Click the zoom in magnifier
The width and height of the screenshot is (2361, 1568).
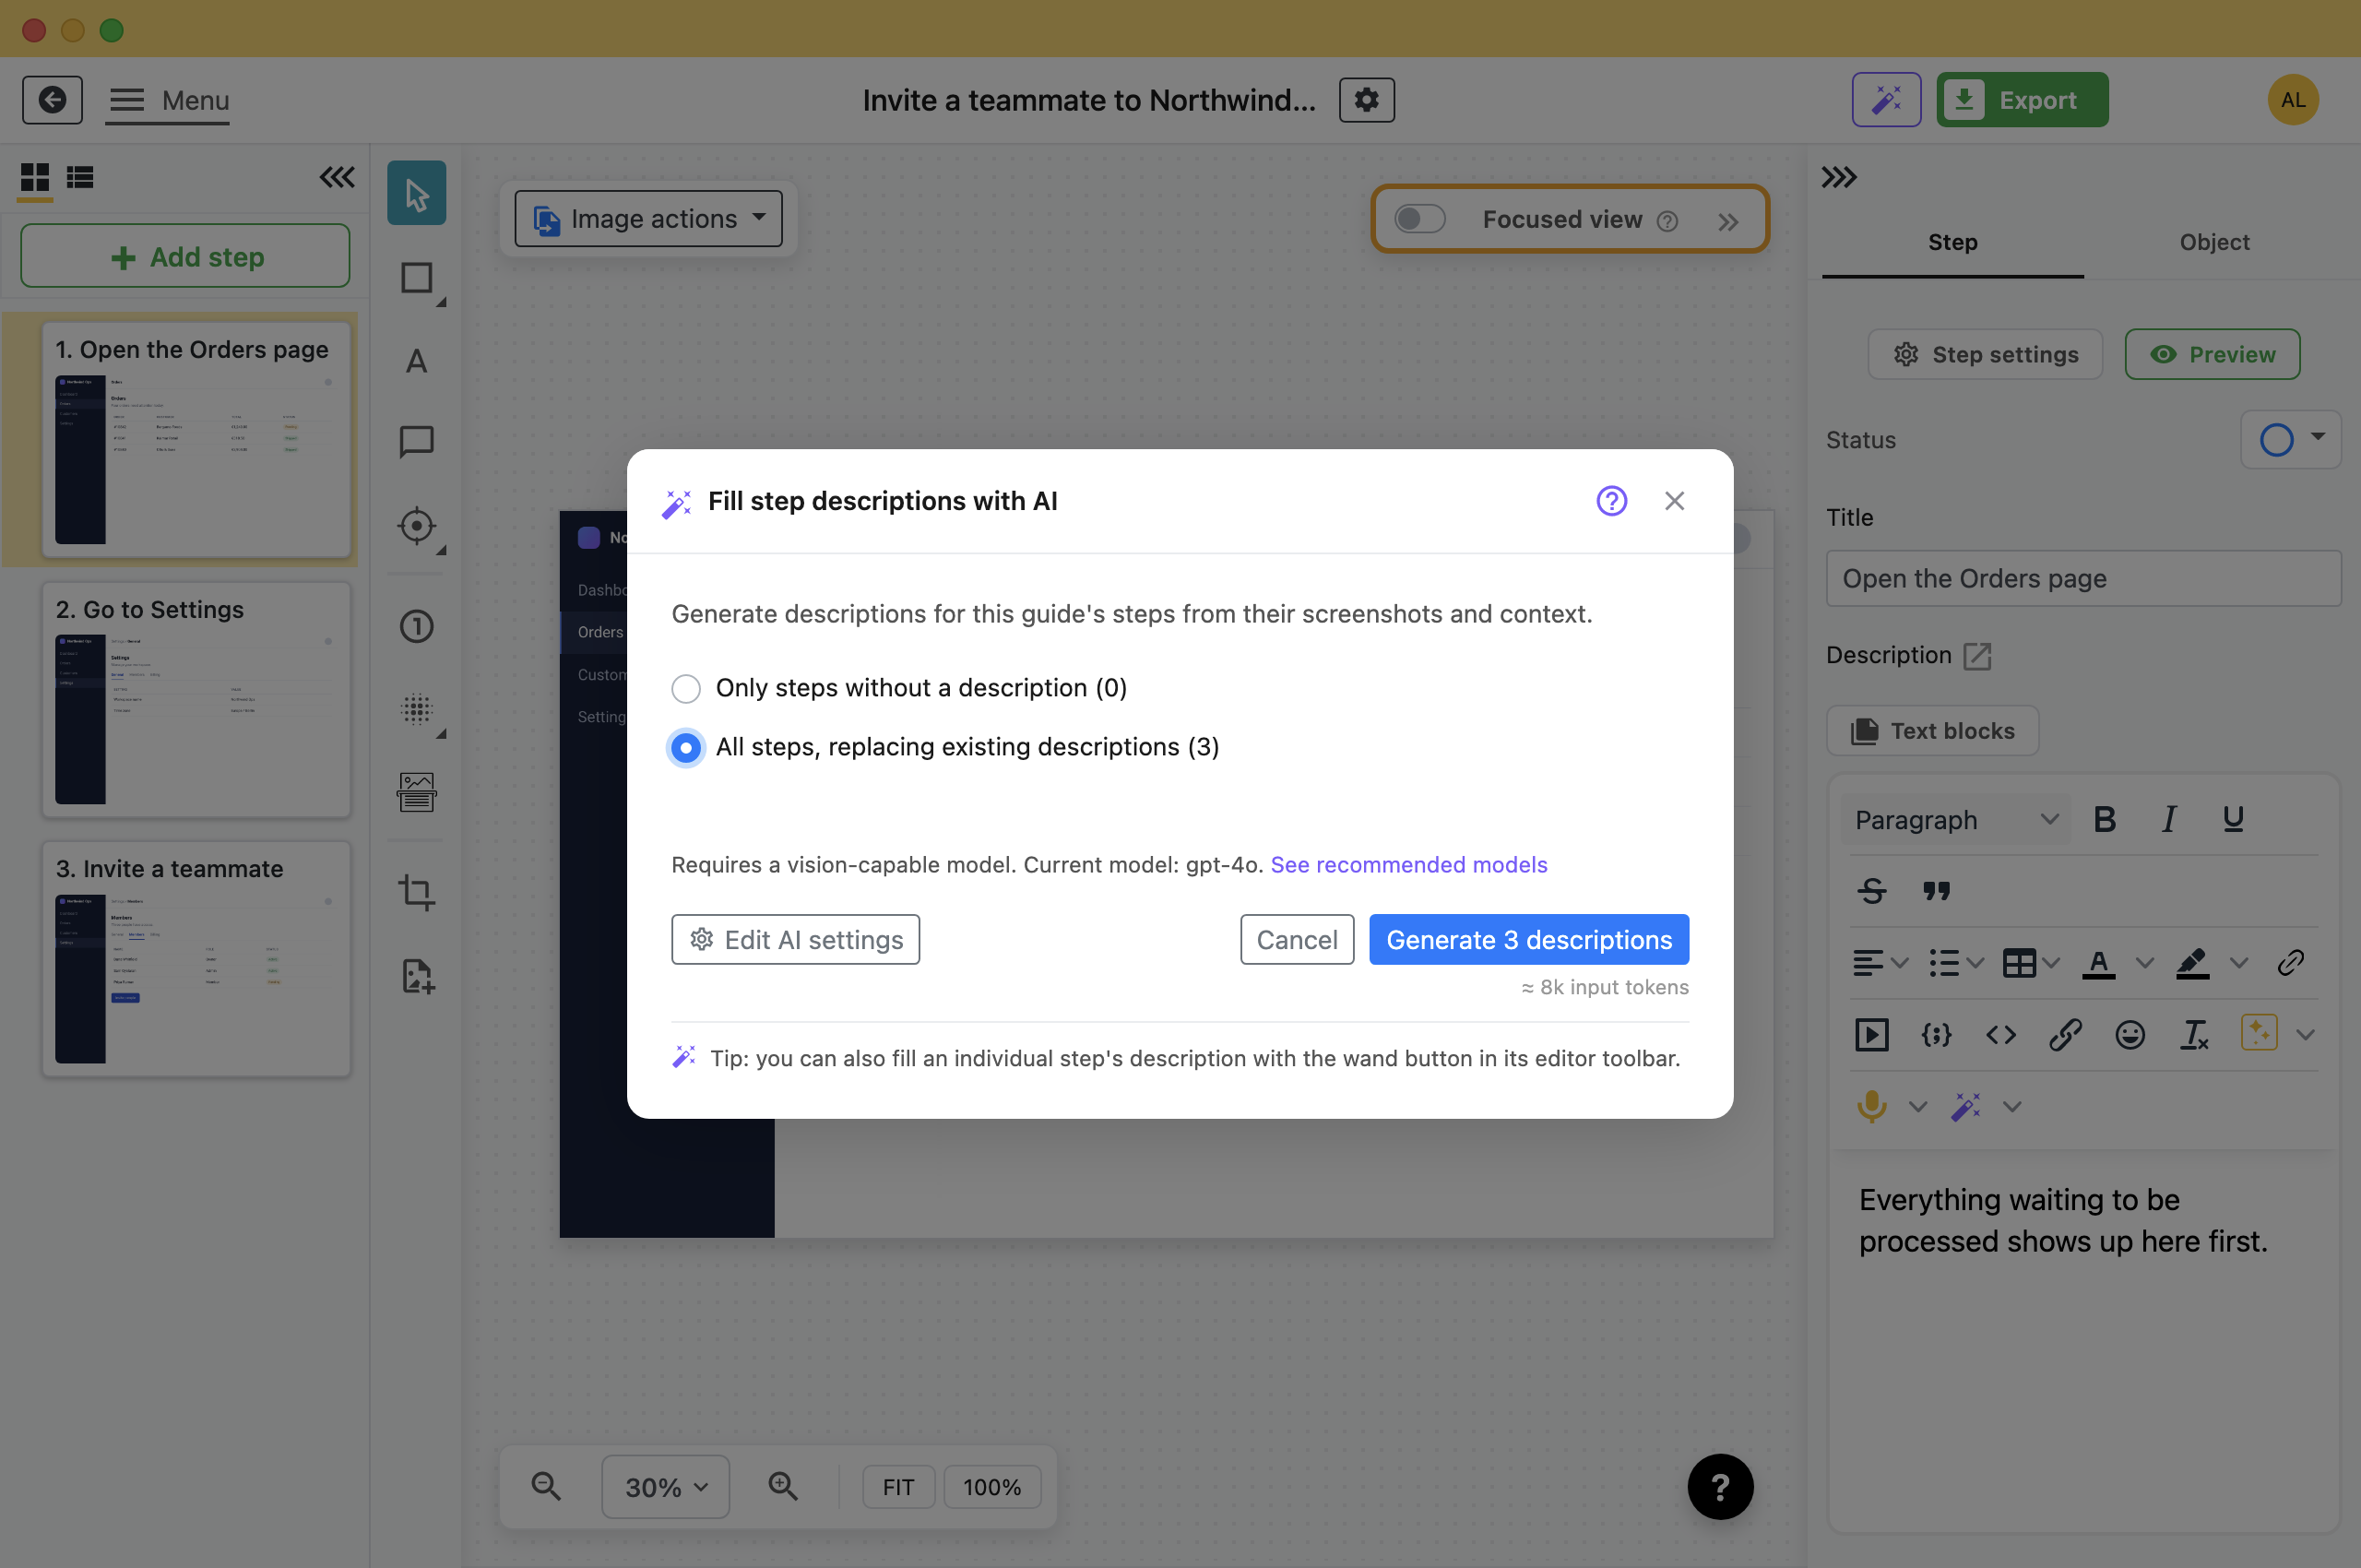pyautogui.click(x=783, y=1487)
